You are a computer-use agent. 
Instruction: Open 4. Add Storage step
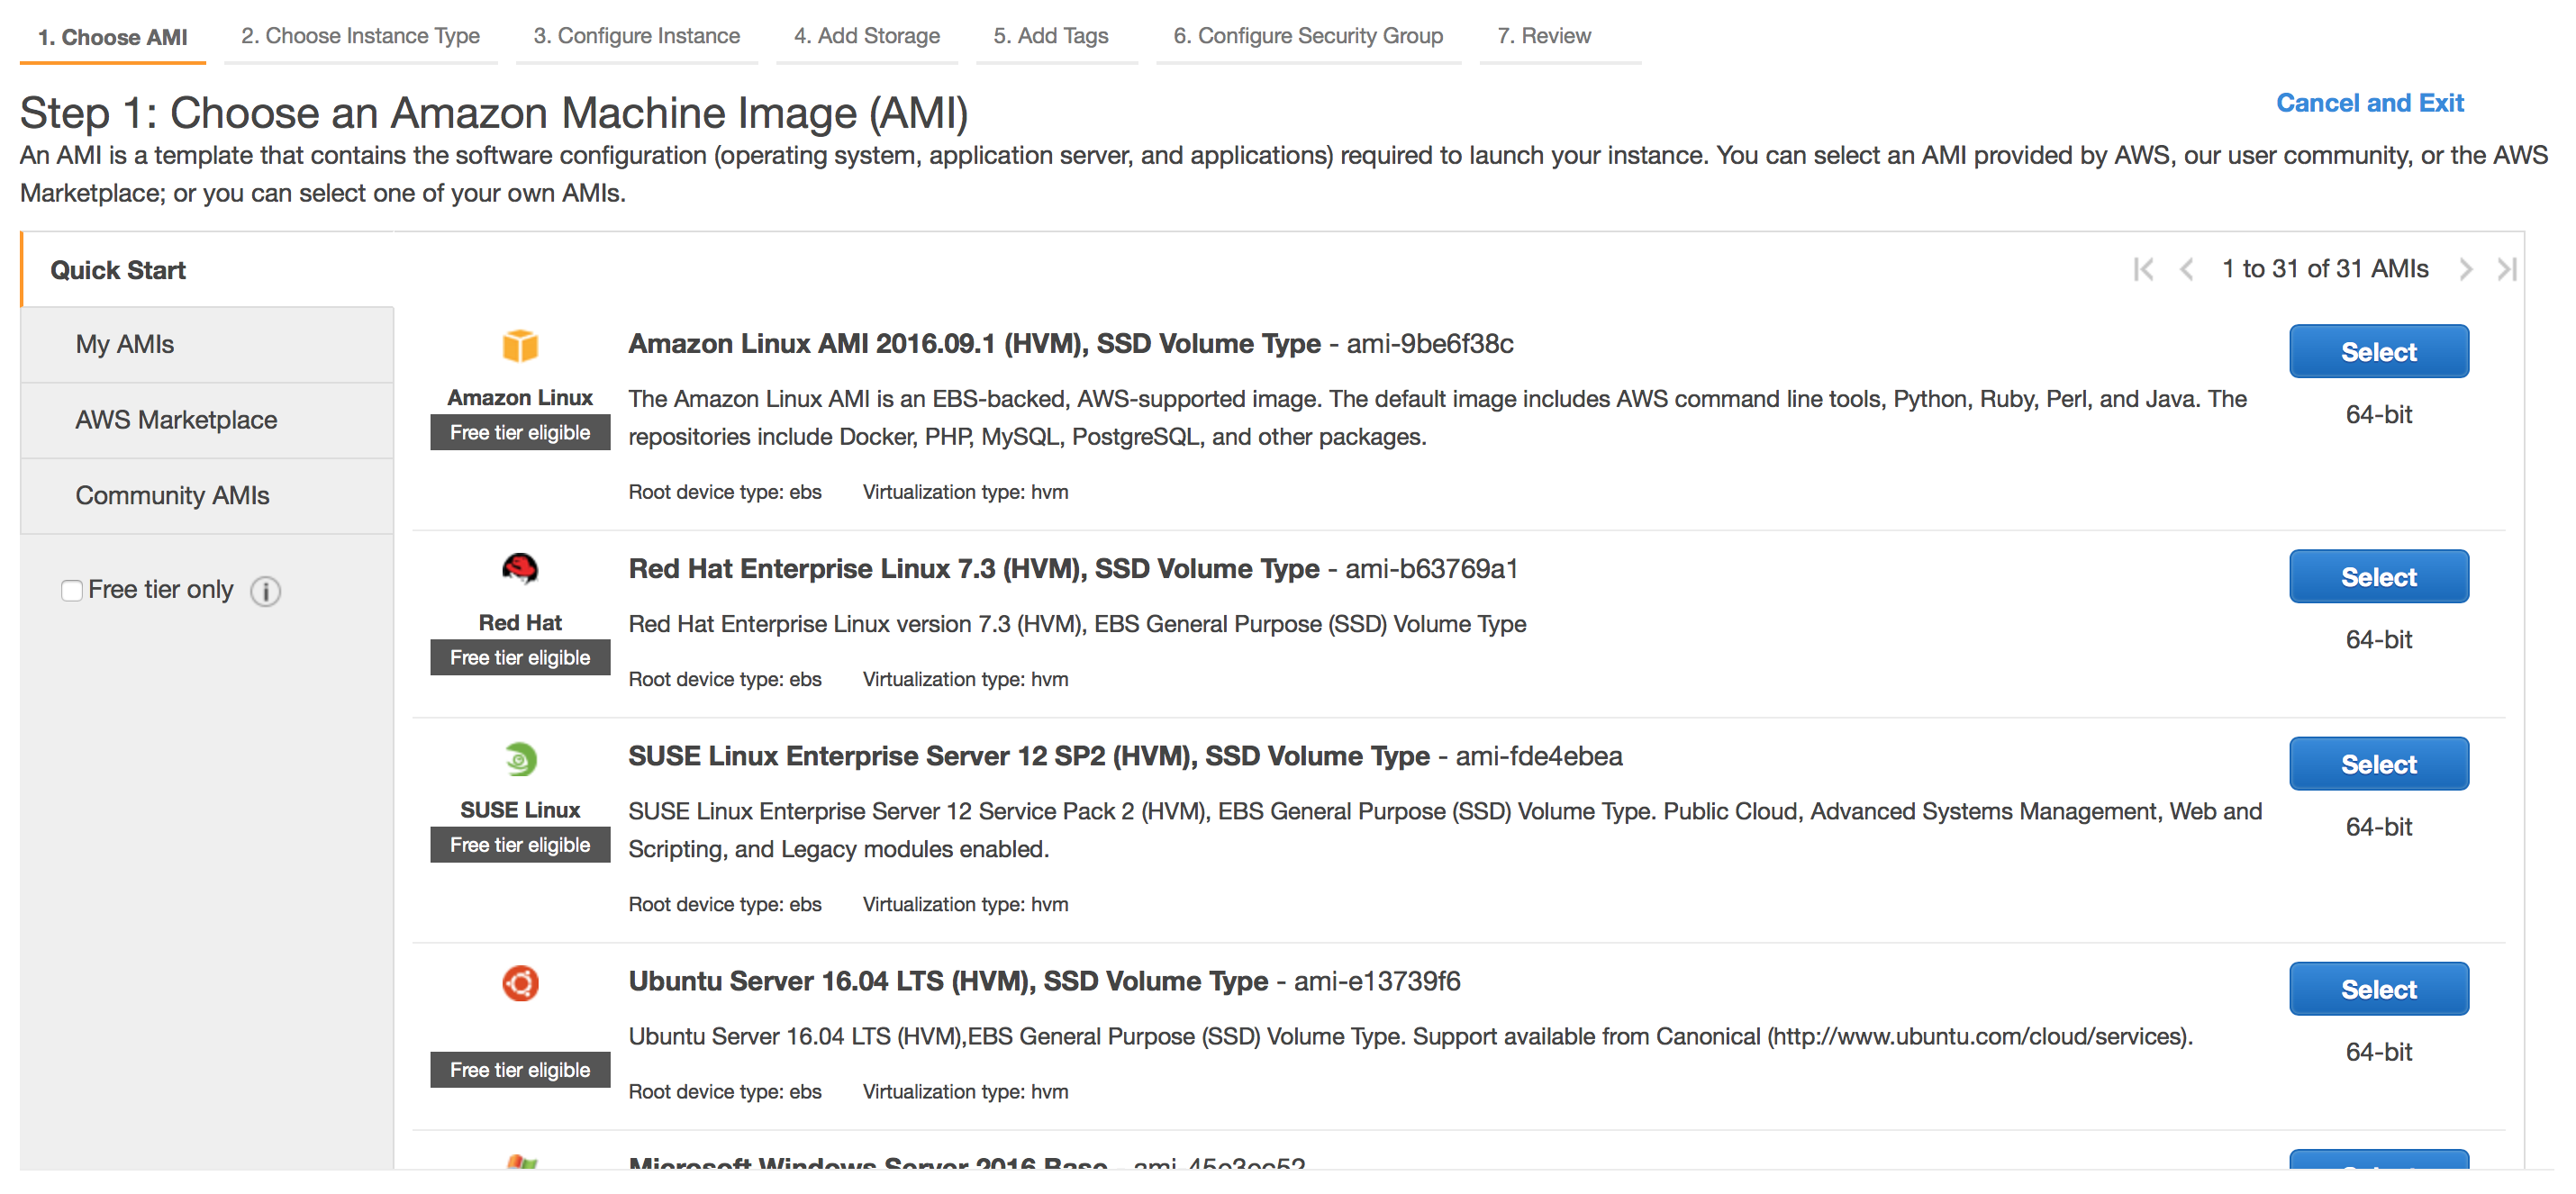[866, 36]
